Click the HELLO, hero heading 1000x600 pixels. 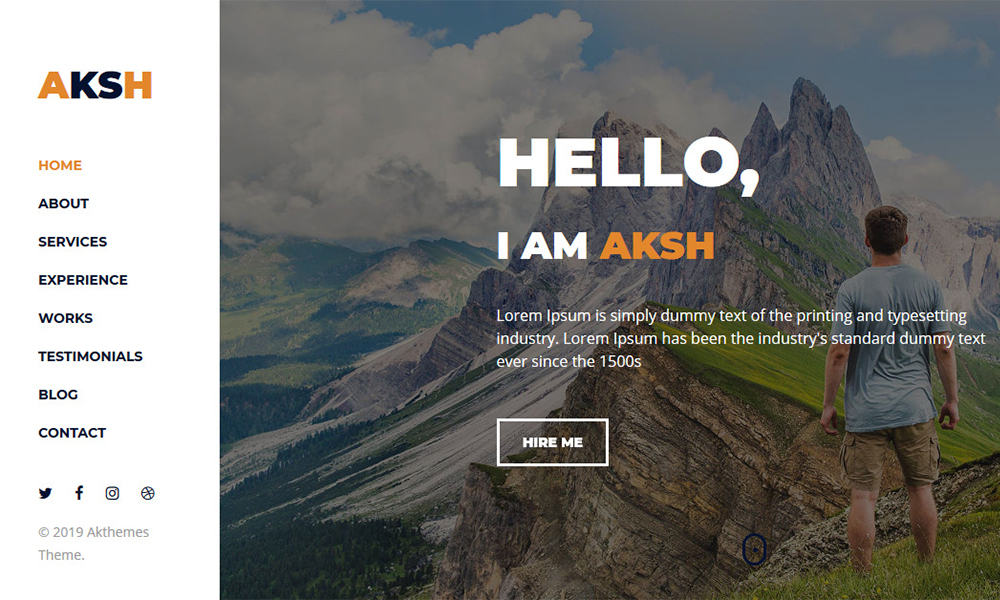[x=628, y=164]
